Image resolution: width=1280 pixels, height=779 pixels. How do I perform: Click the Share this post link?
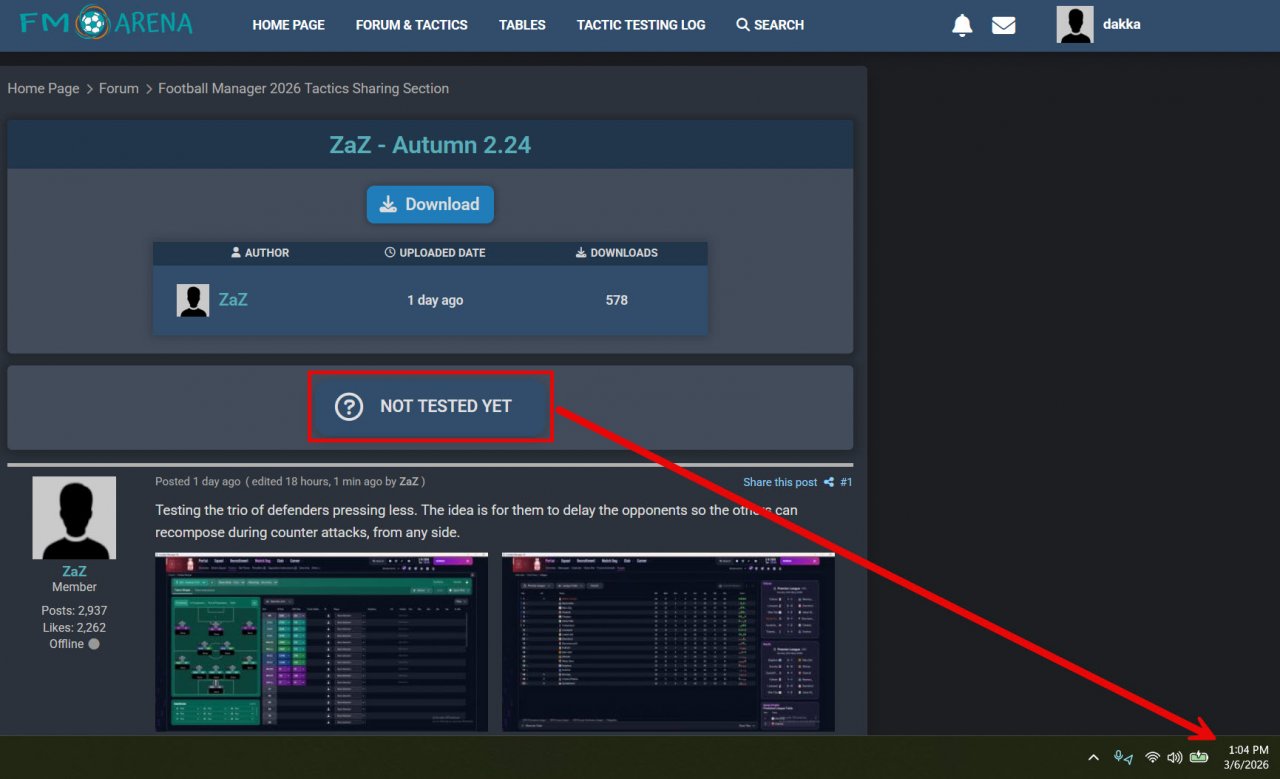(780, 482)
